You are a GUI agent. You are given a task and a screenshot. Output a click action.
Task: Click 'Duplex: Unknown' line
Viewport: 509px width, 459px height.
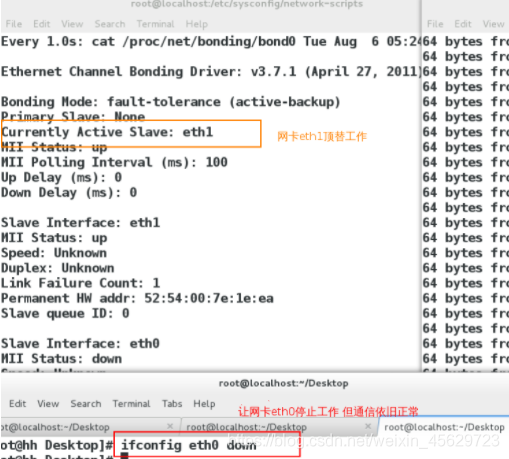coord(58,268)
